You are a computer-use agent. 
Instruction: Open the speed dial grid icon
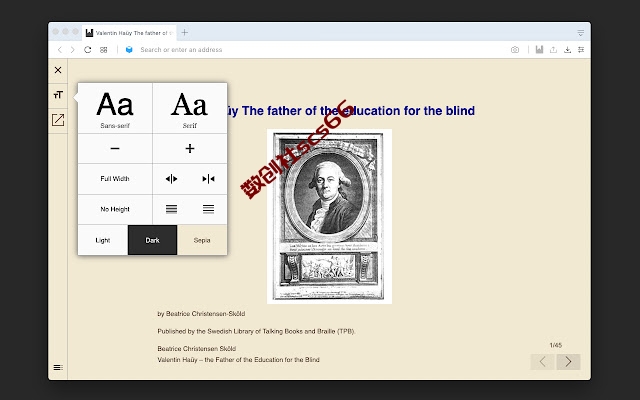[x=104, y=50]
